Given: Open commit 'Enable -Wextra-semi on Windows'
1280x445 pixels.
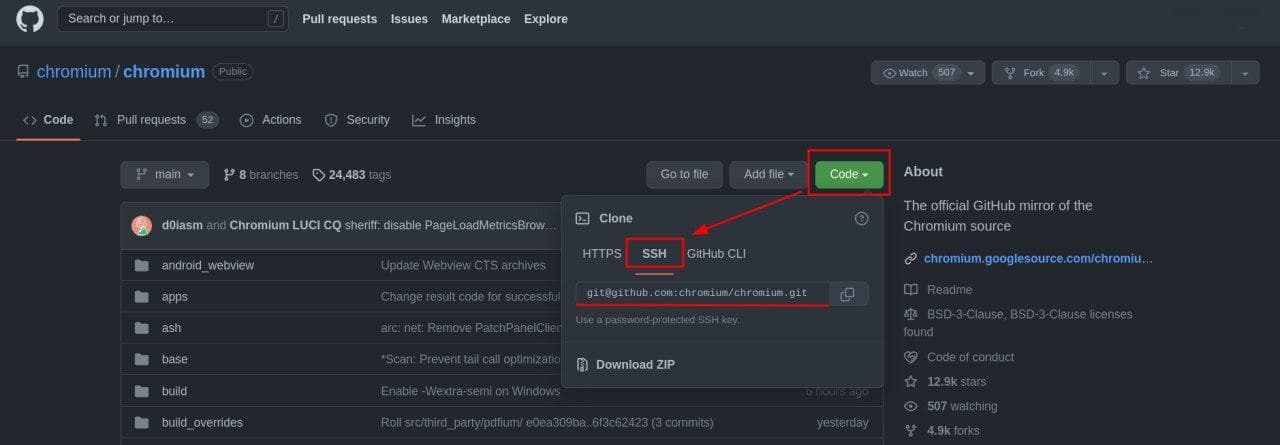Looking at the screenshot, I should 470,391.
